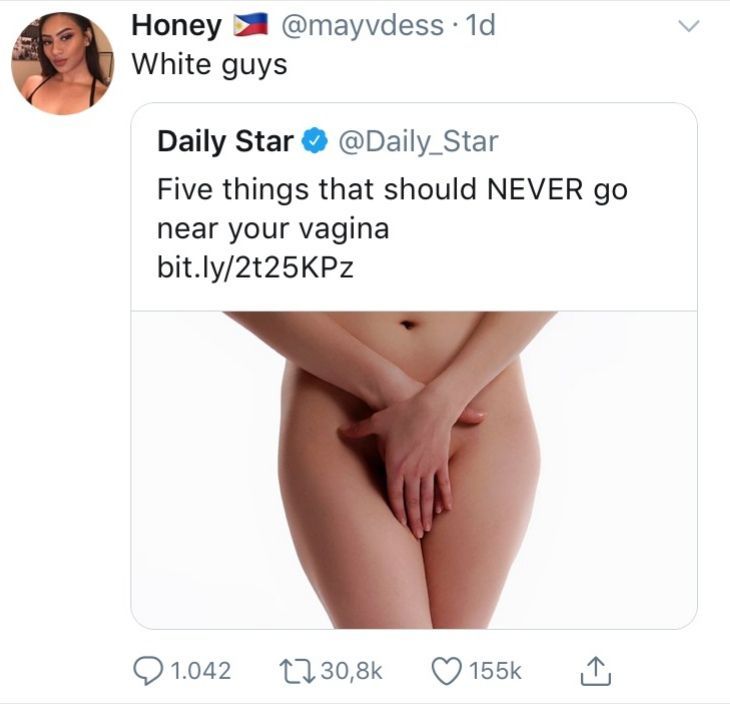Click the "White guys" tweet text
The height and width of the screenshot is (704, 730).
pos(209,64)
